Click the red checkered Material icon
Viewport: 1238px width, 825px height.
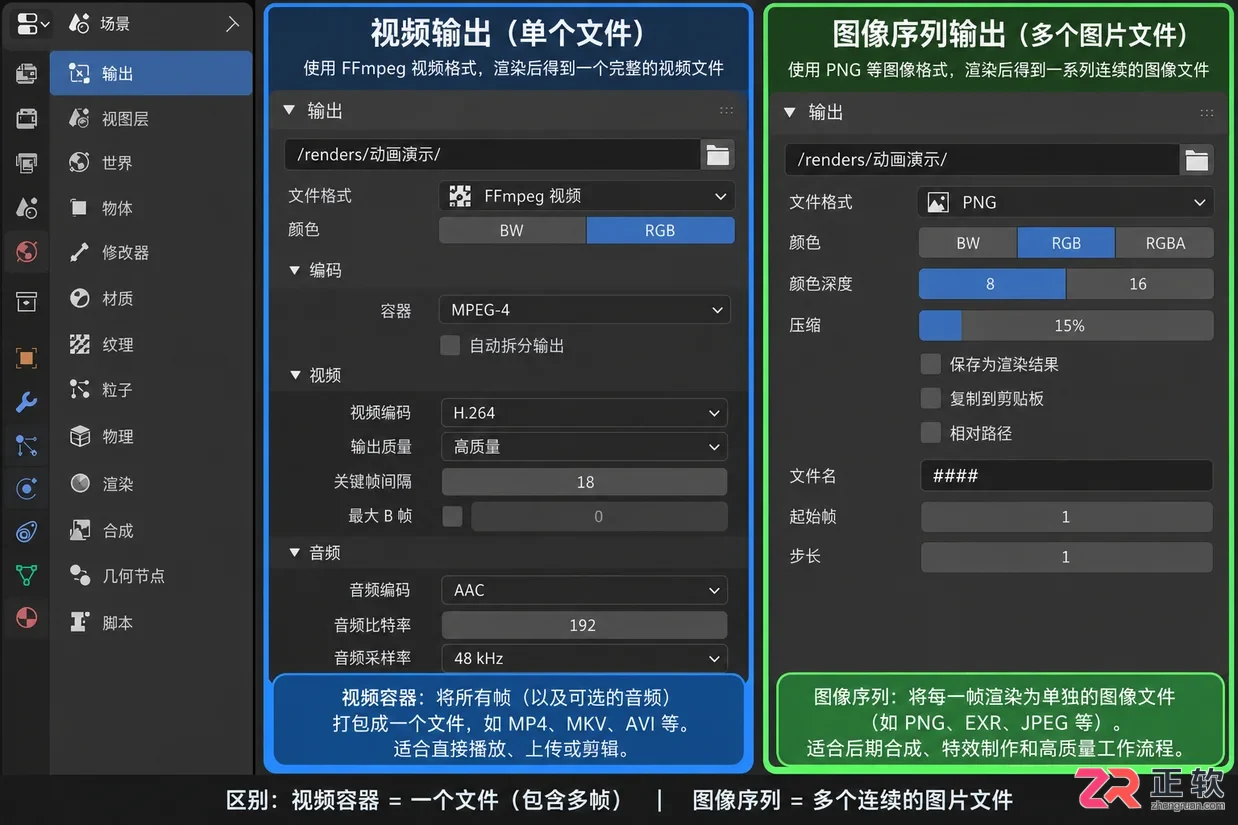26,618
